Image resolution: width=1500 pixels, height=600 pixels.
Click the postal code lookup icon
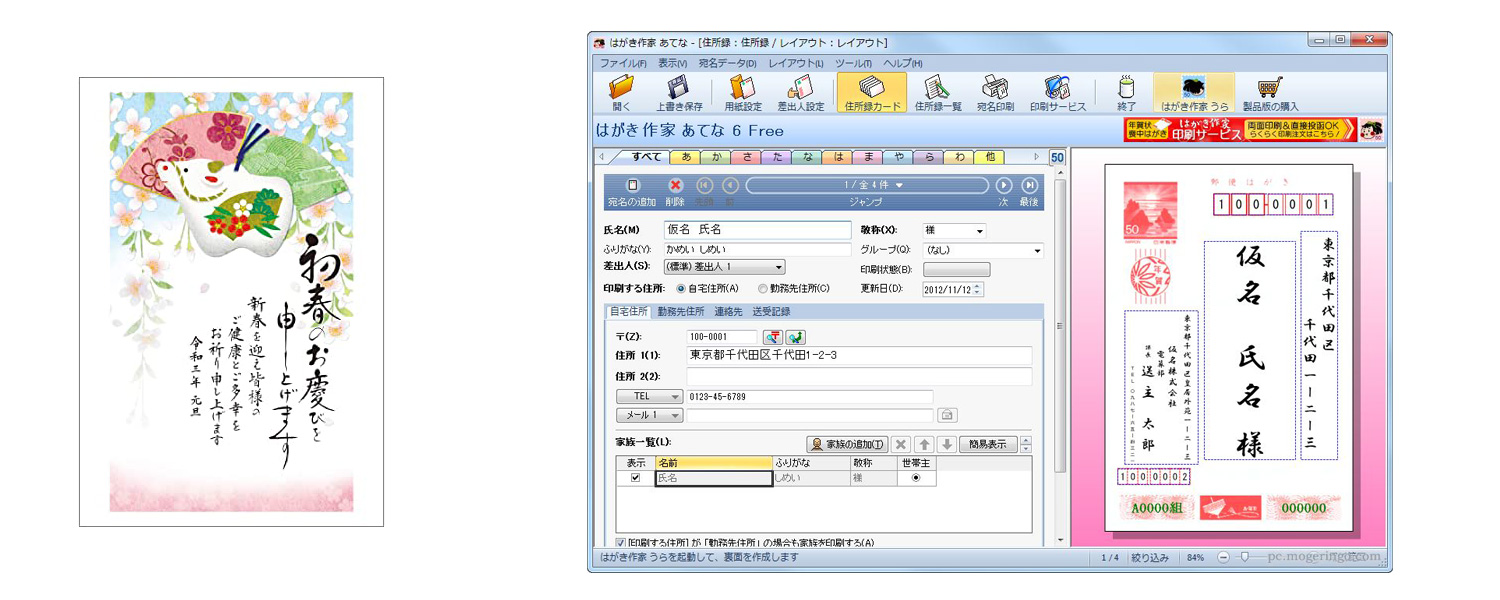[x=773, y=337]
